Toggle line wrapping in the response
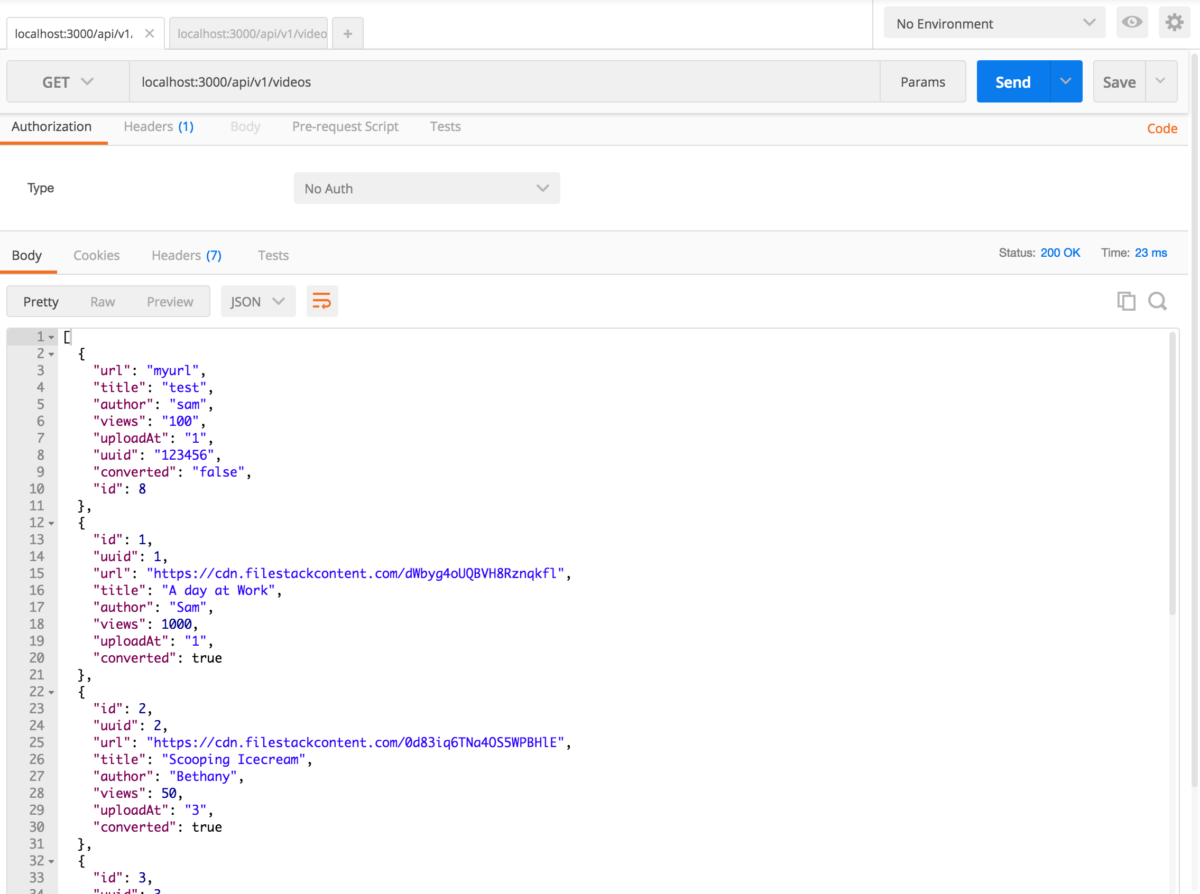This screenshot has height=894, width=1200. [322, 300]
